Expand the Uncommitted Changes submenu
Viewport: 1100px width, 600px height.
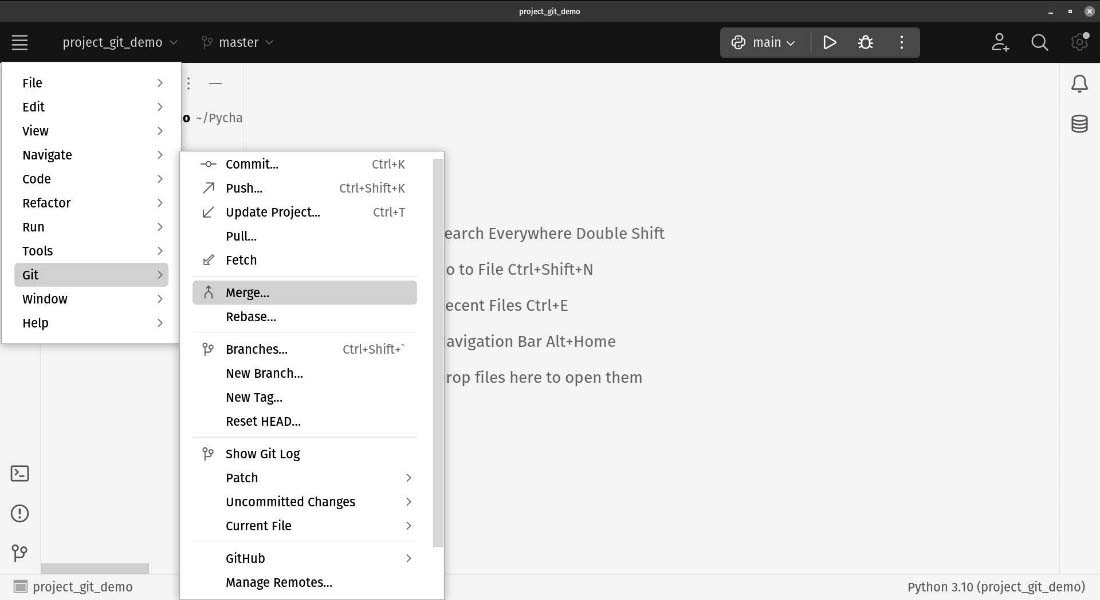point(304,502)
